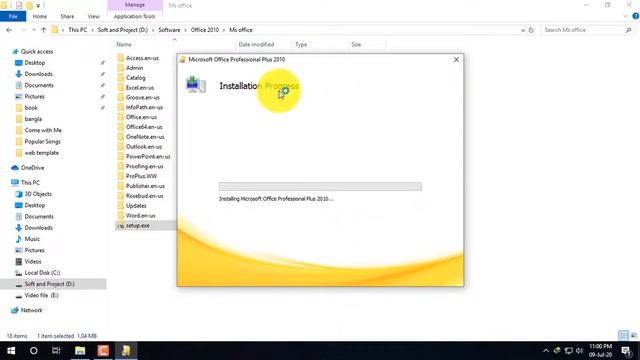This screenshot has height=360, width=640.
Task: Refresh the Ms office folder view
Action: pos(531,30)
